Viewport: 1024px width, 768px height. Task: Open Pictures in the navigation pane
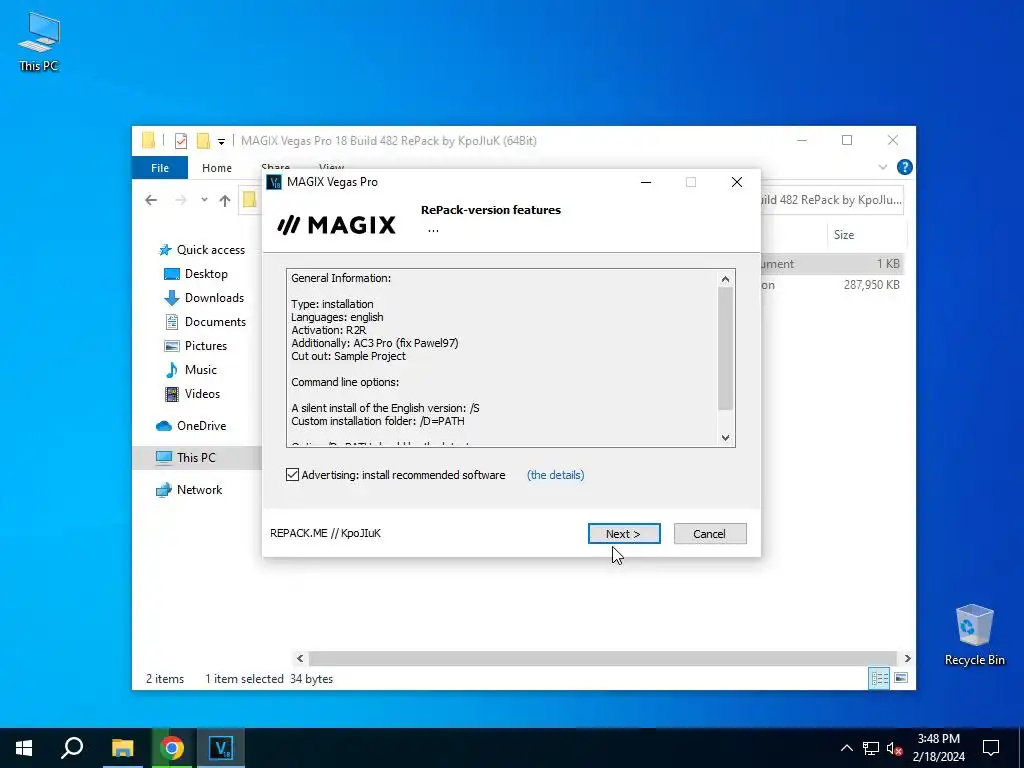[x=195, y=345]
